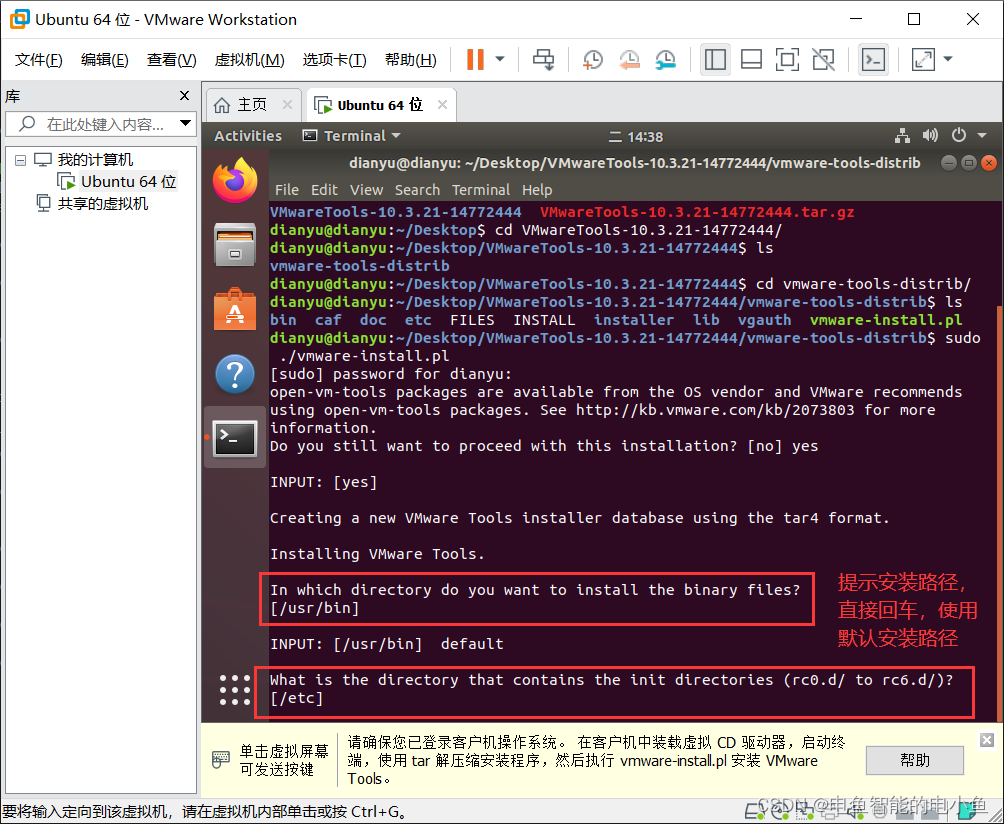The width and height of the screenshot is (1004, 824).
Task: Open the Terminal app menu in top bar
Action: point(351,136)
